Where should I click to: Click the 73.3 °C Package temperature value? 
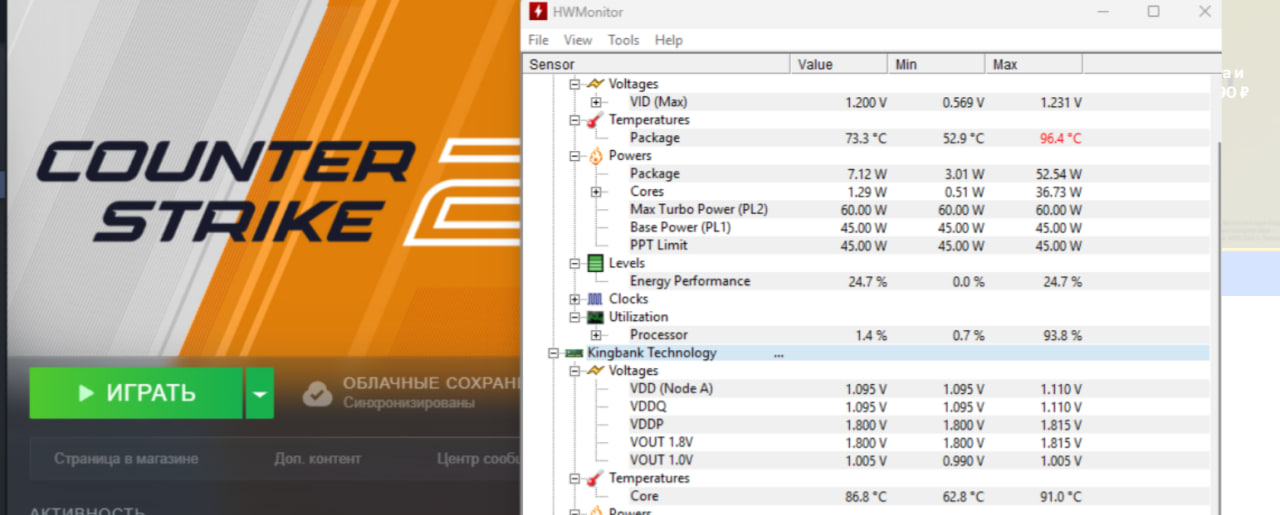pyautogui.click(x=866, y=138)
